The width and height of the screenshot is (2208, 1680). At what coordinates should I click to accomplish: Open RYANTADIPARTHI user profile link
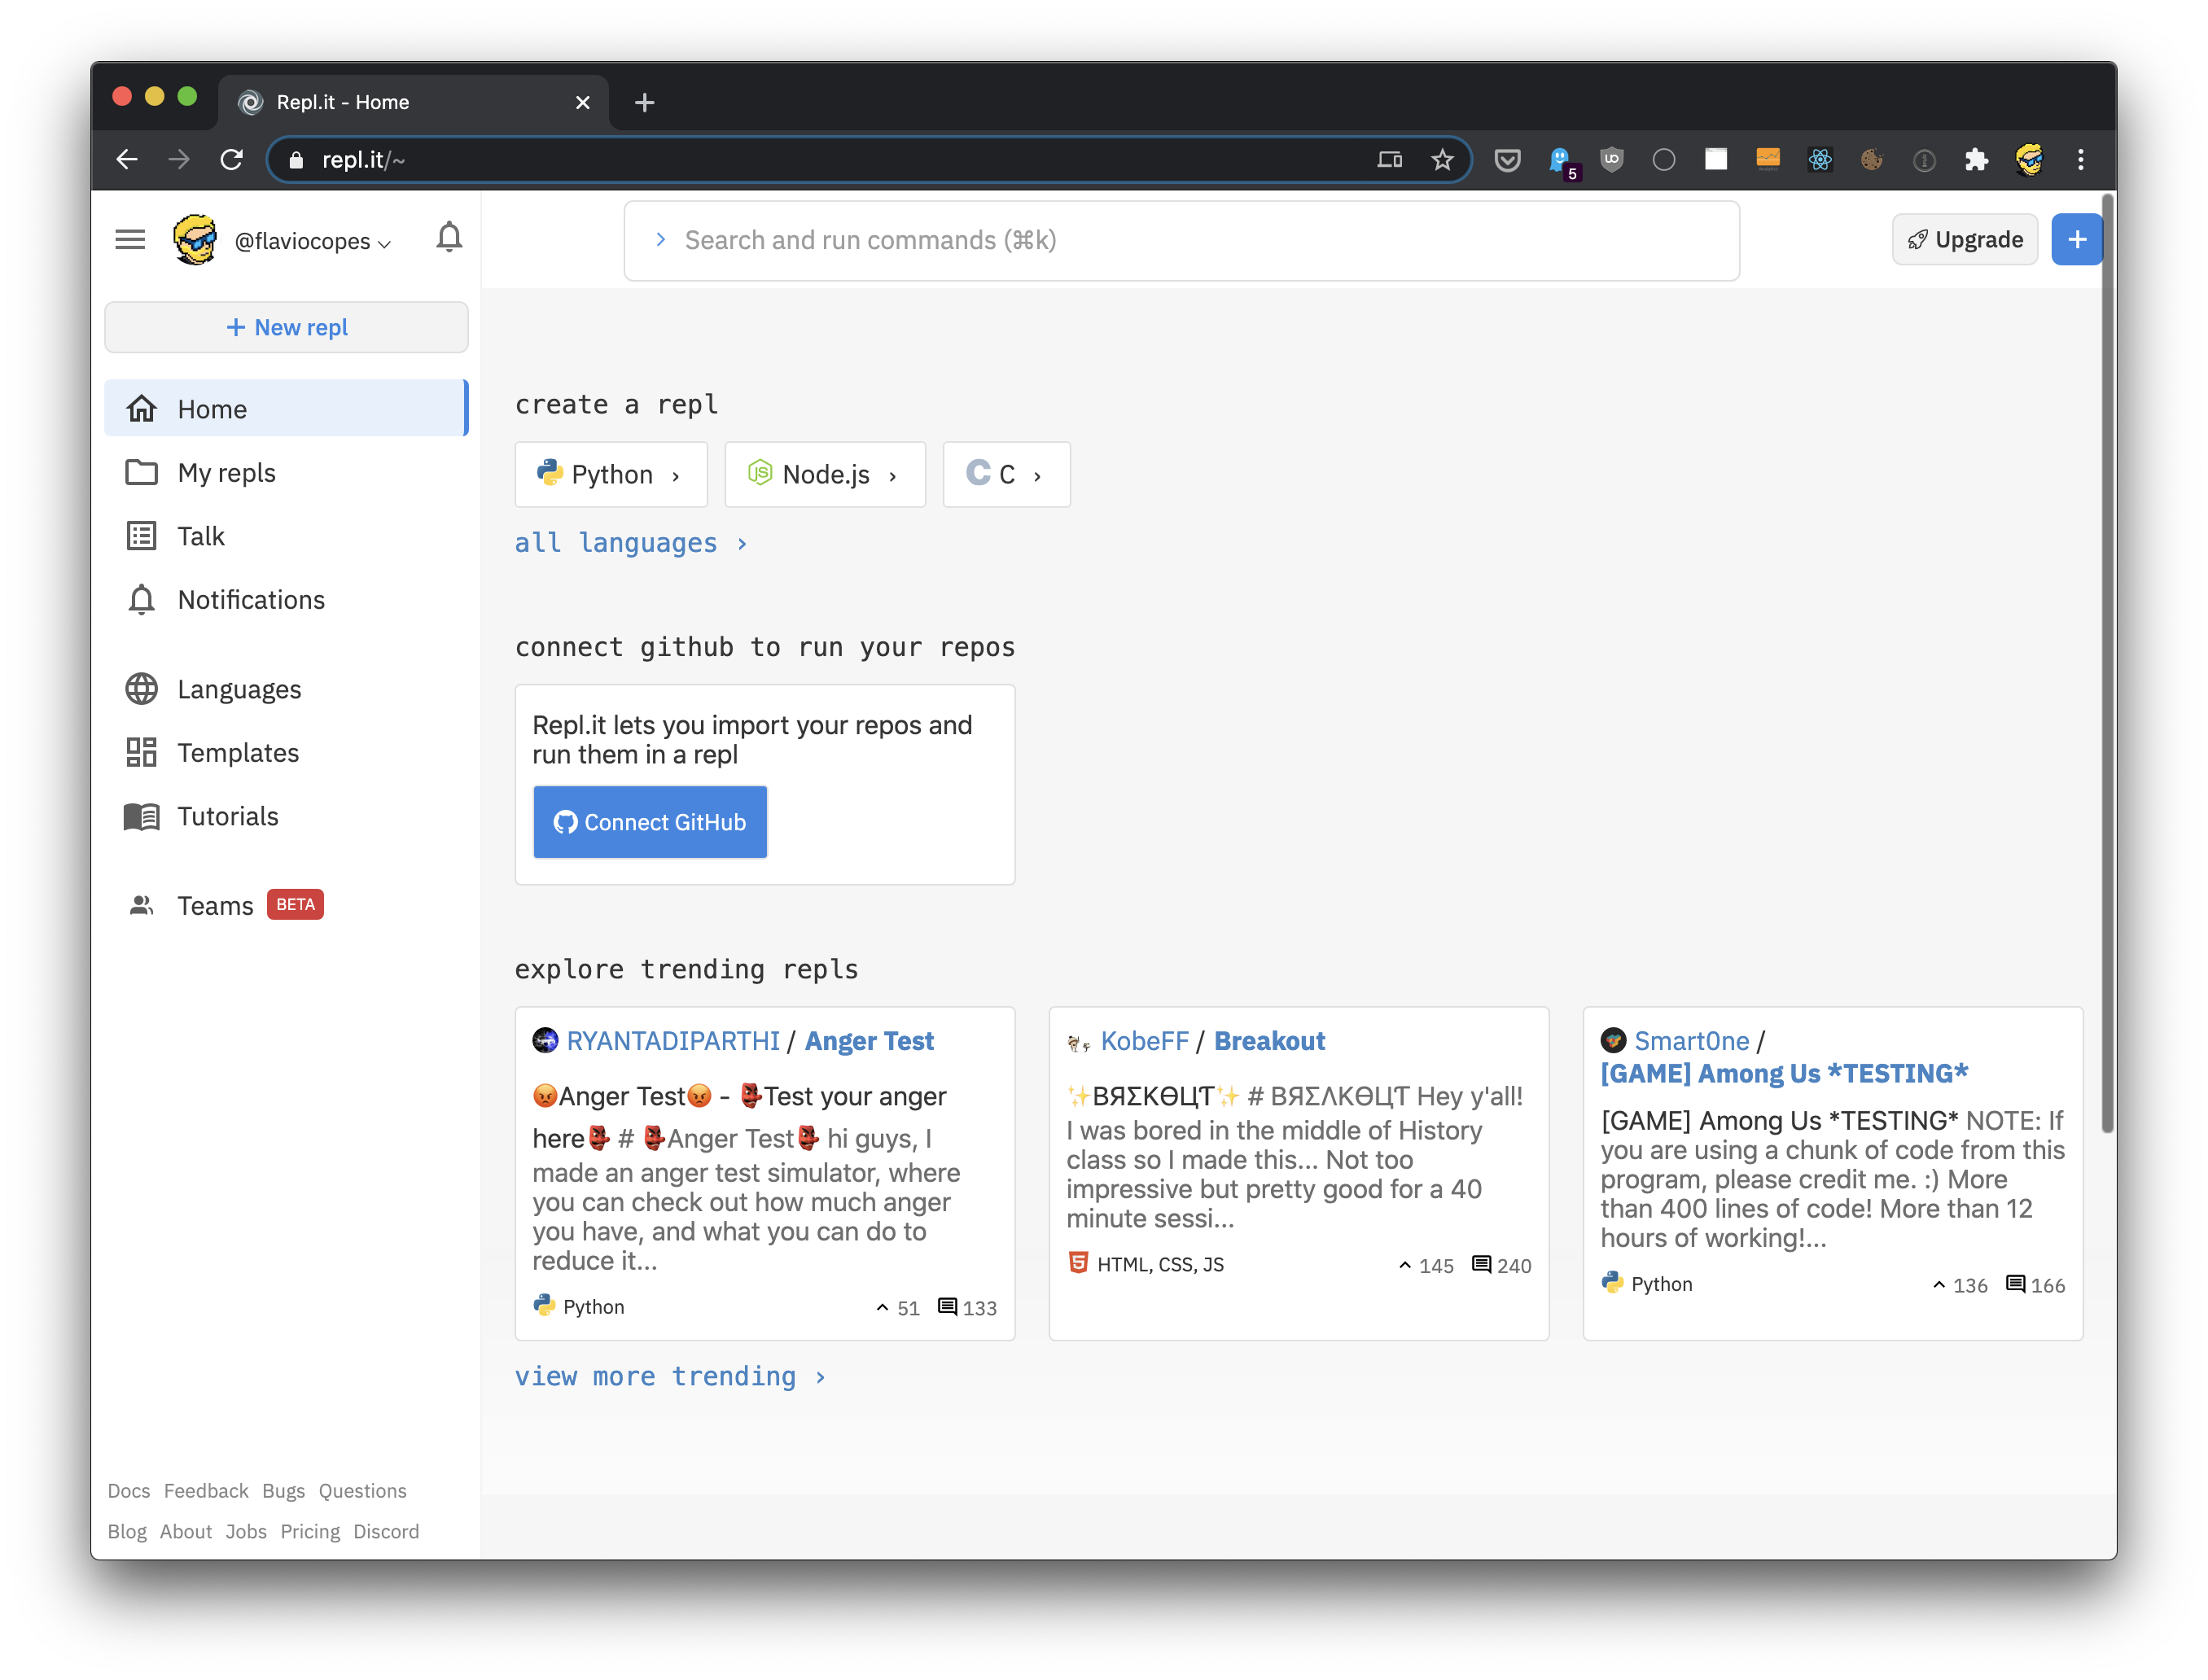point(672,1041)
